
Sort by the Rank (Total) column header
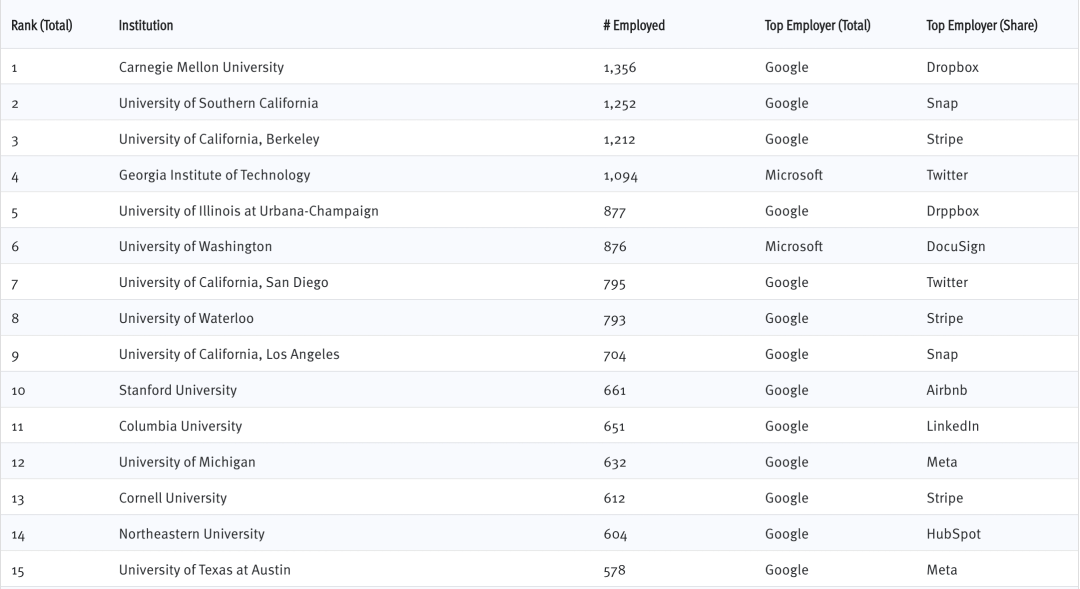[x=42, y=25]
